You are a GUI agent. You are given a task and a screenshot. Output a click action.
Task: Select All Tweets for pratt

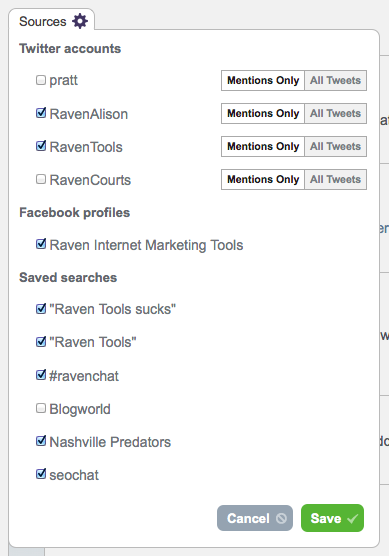[335, 80]
